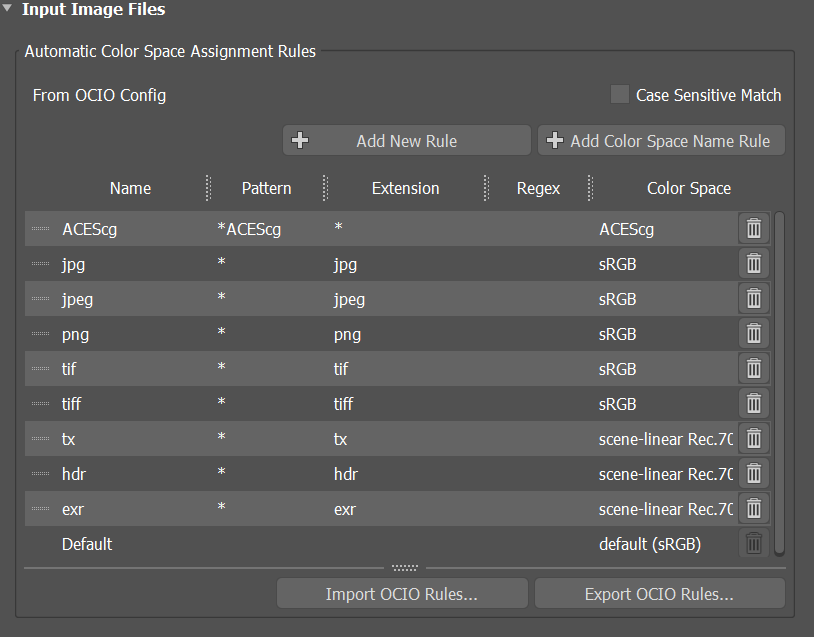Open color space dropdown for tx rule
This screenshot has height=637, width=814.
[x=665, y=439]
